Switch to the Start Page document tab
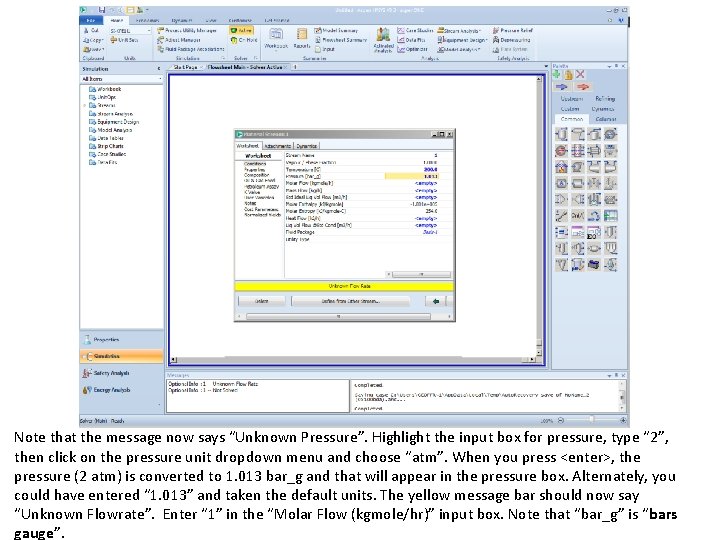This screenshot has width=720, height=540. (185, 67)
